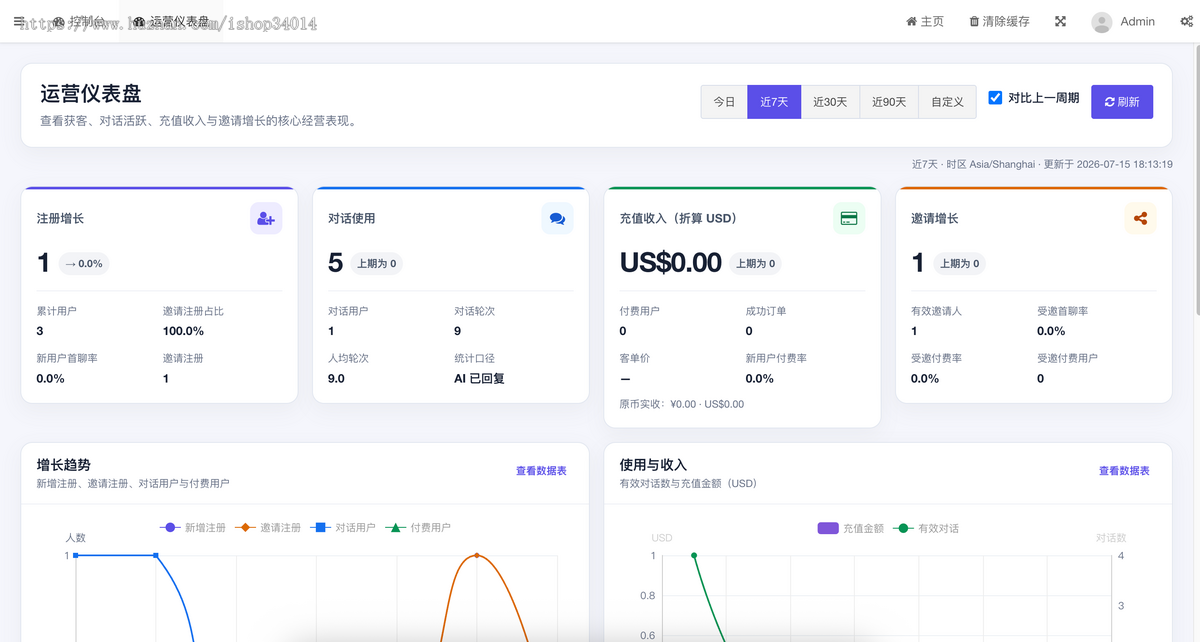This screenshot has height=642, width=1200.
Task: Click the 邀请注册占比 100.0% value
Action: [183, 331]
